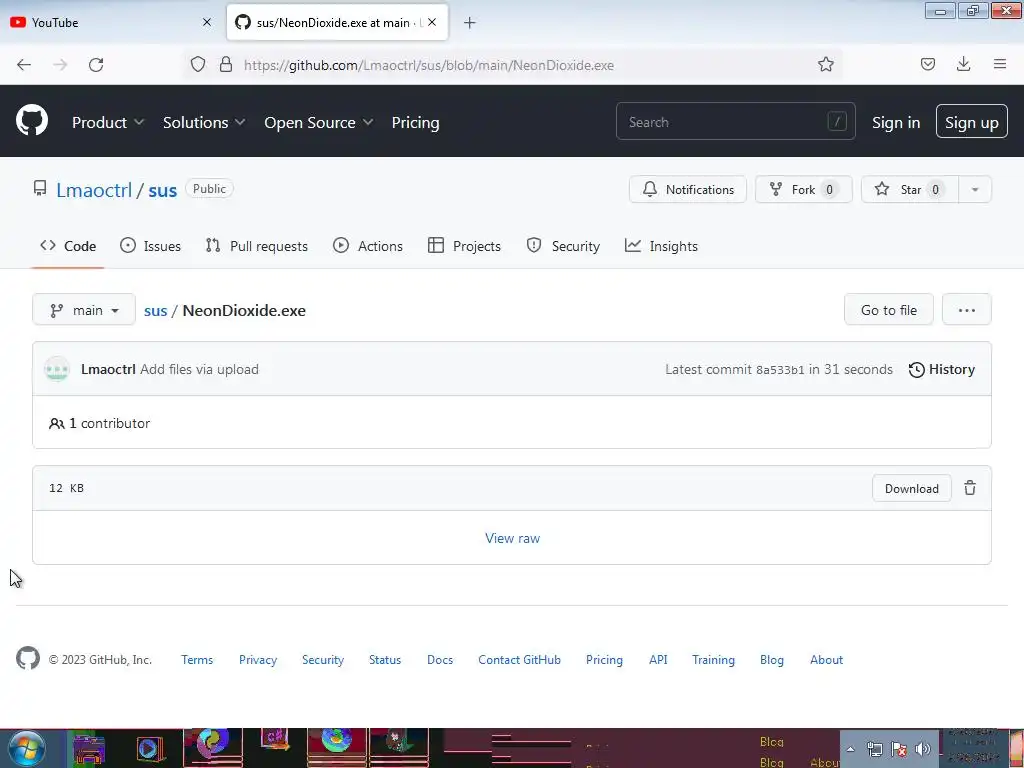Open the Add files via upload commit
This screenshot has height=768, width=1024.
pos(199,369)
